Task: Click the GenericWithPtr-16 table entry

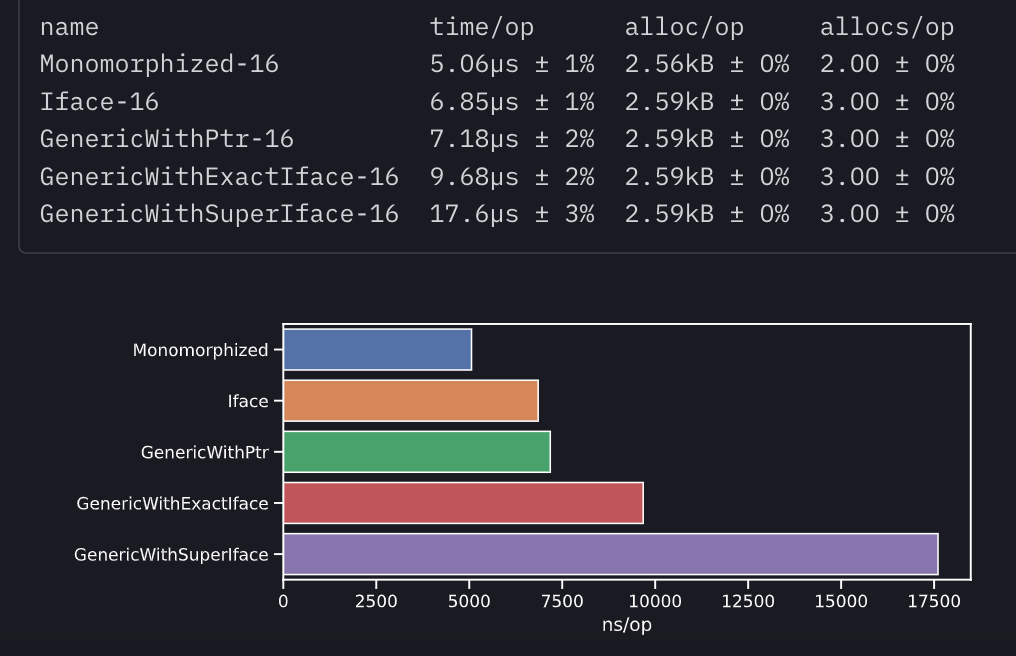Action: (167, 139)
